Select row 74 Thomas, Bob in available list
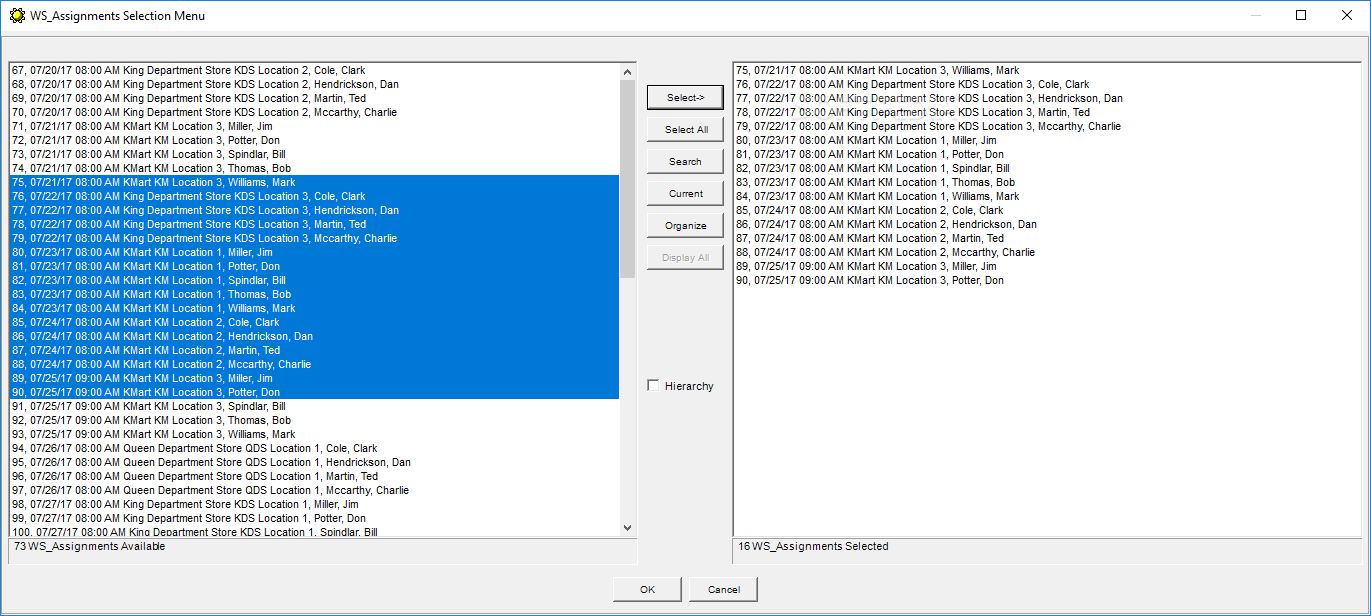The height and width of the screenshot is (616, 1371). pos(314,168)
